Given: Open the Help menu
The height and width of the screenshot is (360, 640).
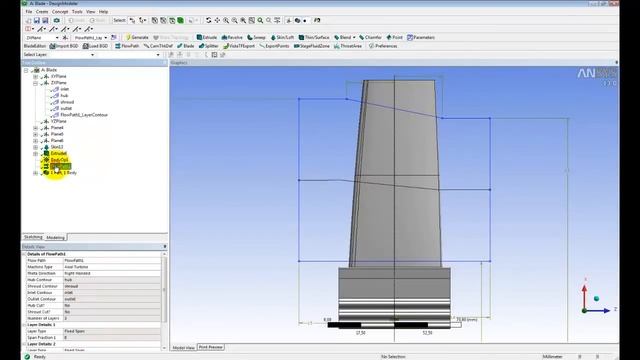Looking at the screenshot, I should 104,12.
